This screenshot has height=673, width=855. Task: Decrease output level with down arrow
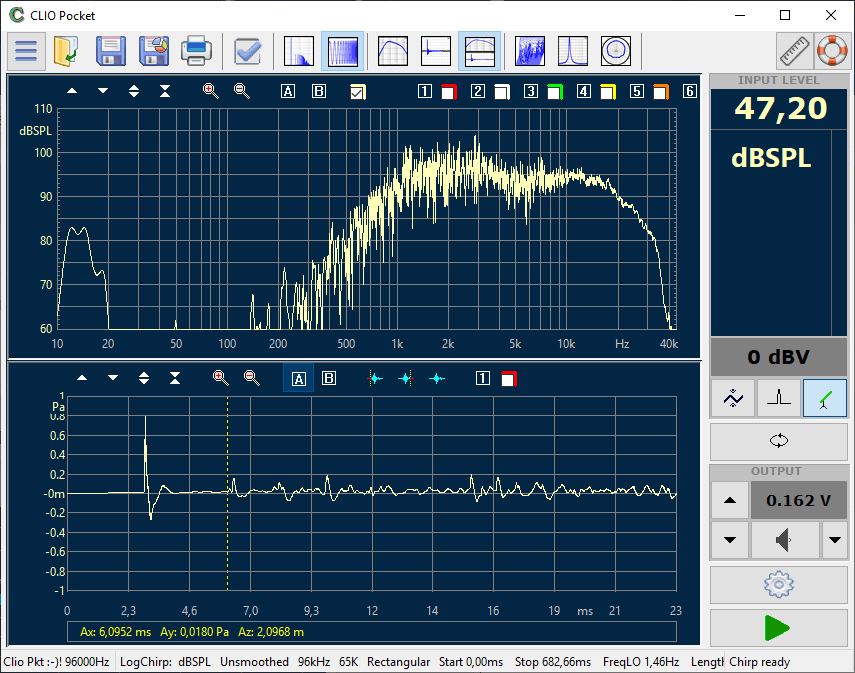[729, 541]
